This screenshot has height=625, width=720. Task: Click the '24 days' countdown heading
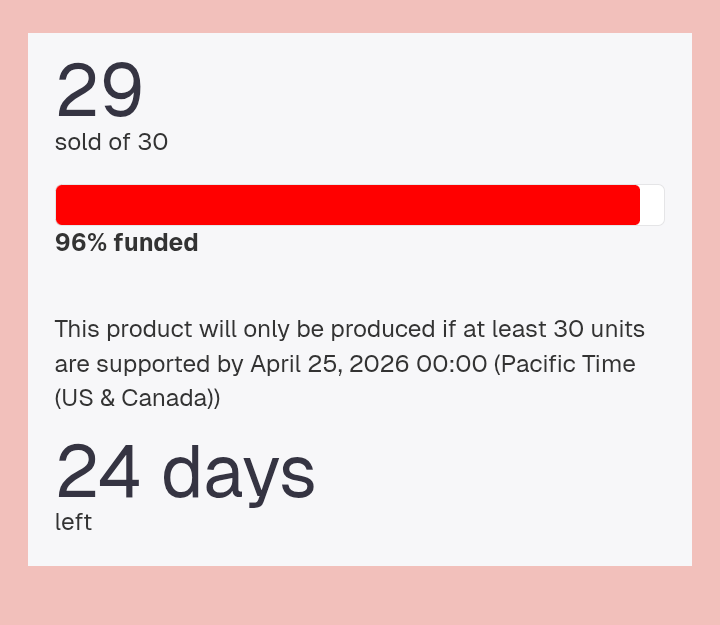[185, 473]
